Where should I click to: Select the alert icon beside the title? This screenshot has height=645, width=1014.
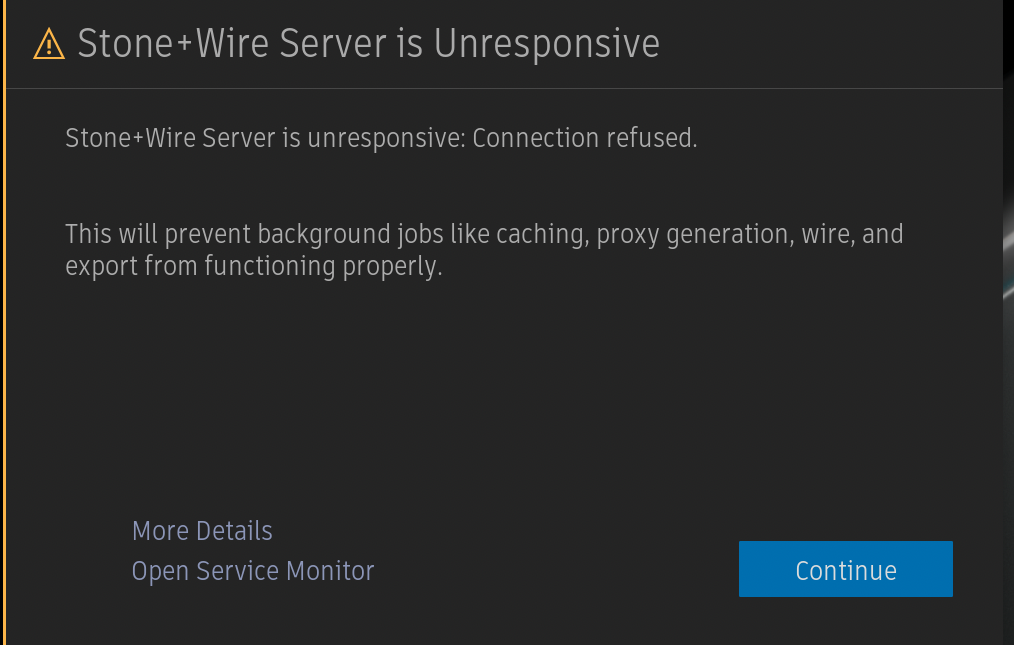coord(48,44)
